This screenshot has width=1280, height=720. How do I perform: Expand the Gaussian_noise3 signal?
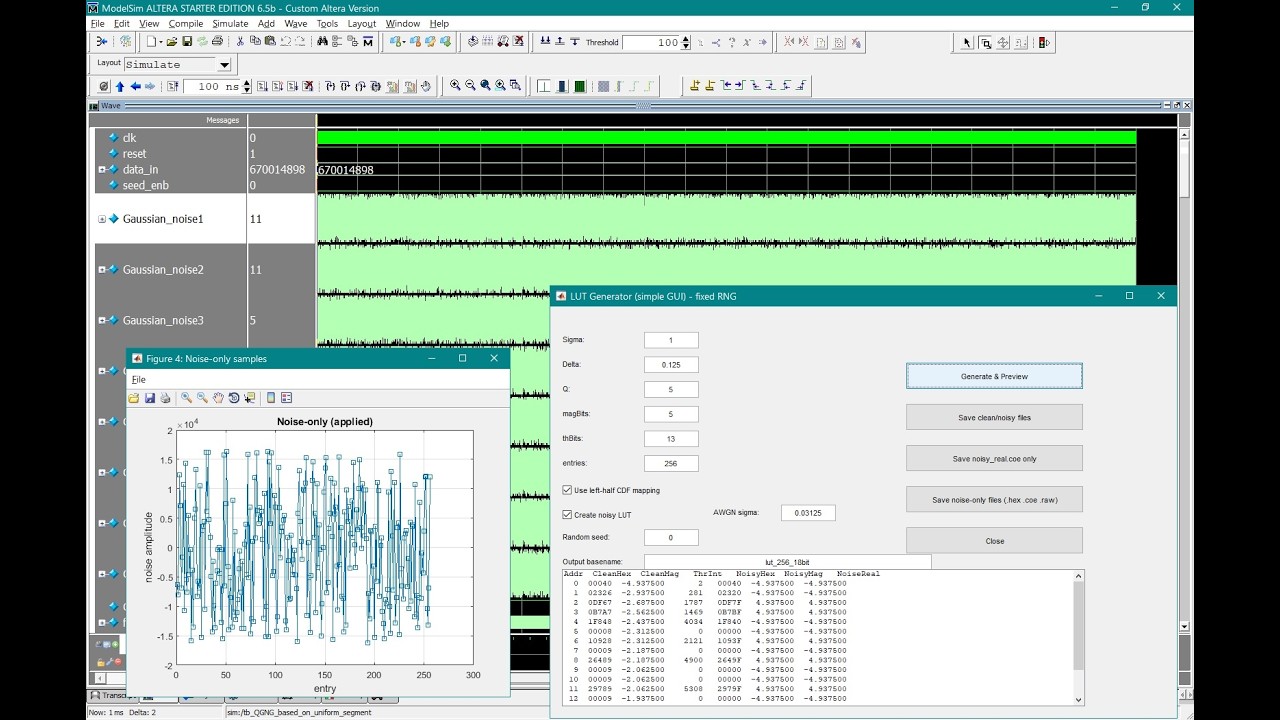tap(102, 321)
